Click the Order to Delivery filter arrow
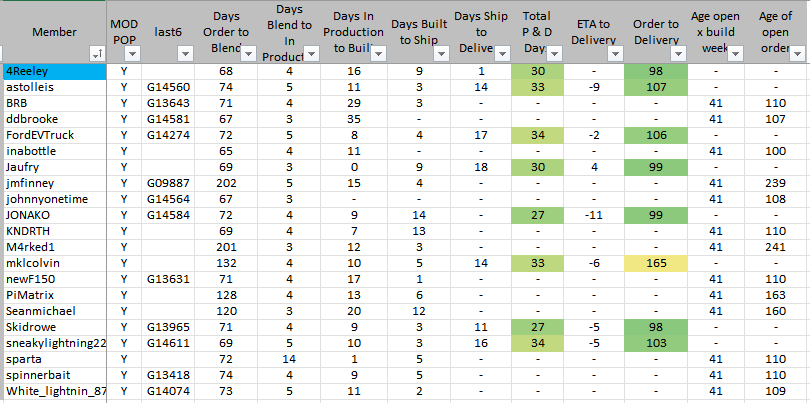 pos(679,53)
